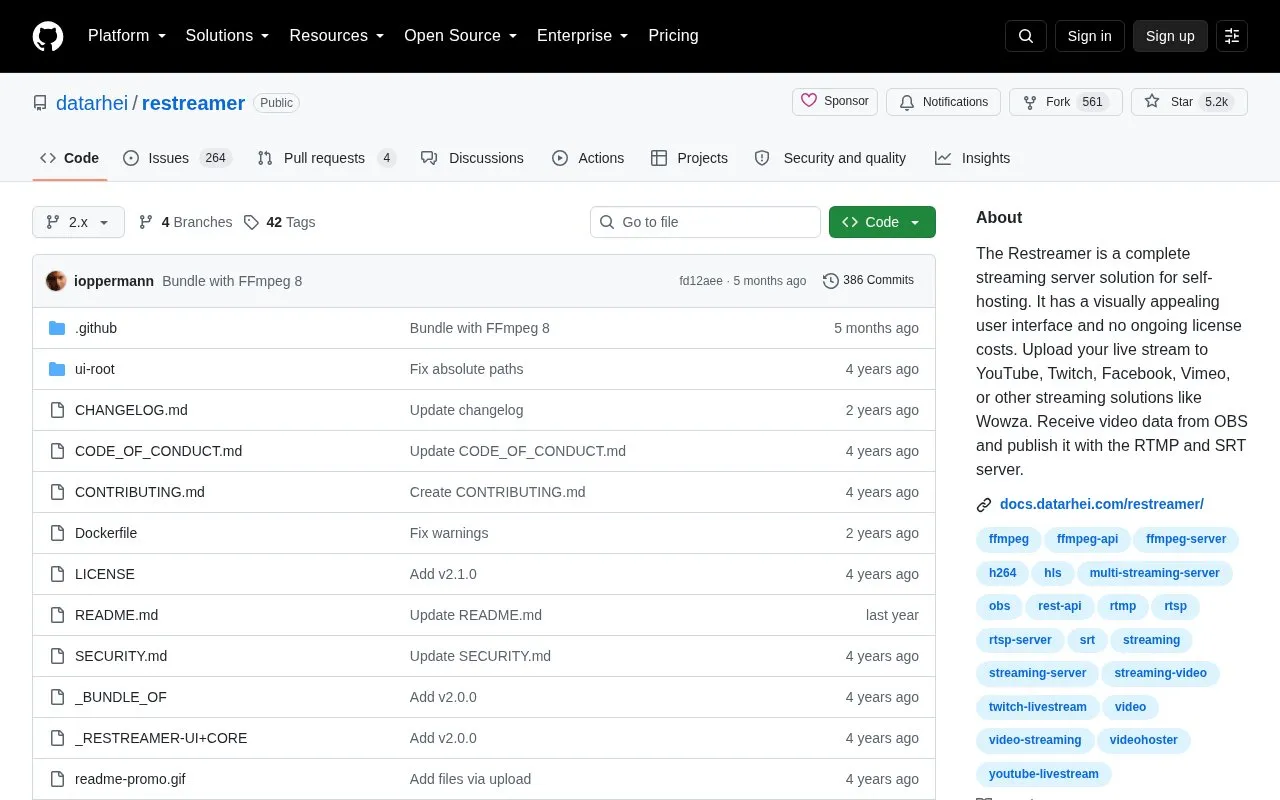Open appearance settings icon in header
Viewport: 1280px width, 800px height.
1232,36
